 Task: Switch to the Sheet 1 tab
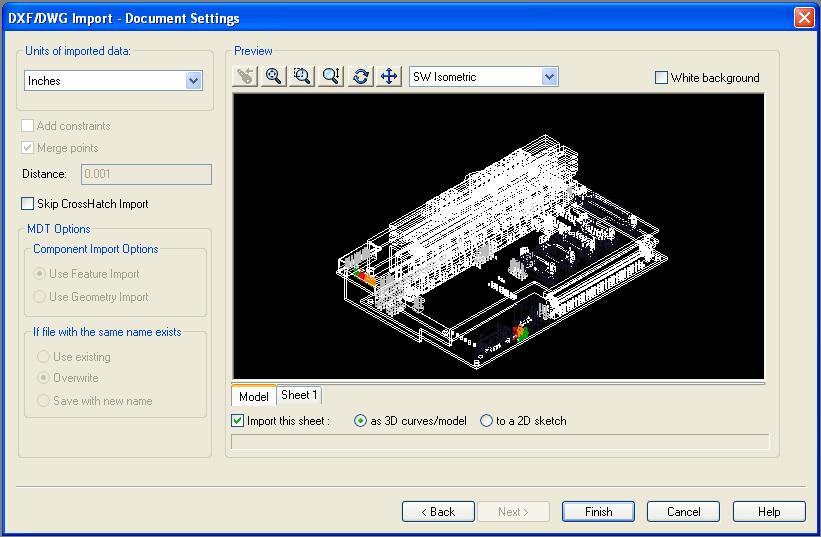click(299, 395)
